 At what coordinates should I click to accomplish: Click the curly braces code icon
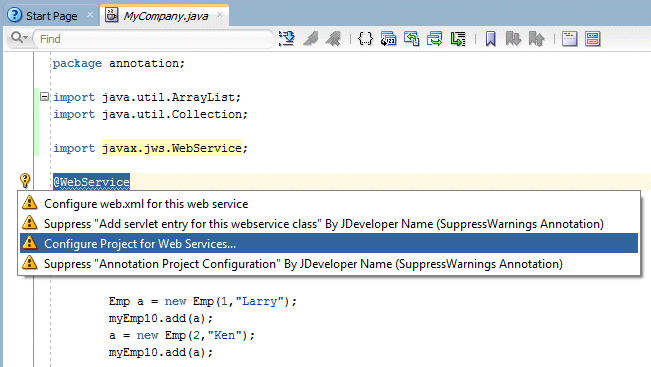[365, 39]
